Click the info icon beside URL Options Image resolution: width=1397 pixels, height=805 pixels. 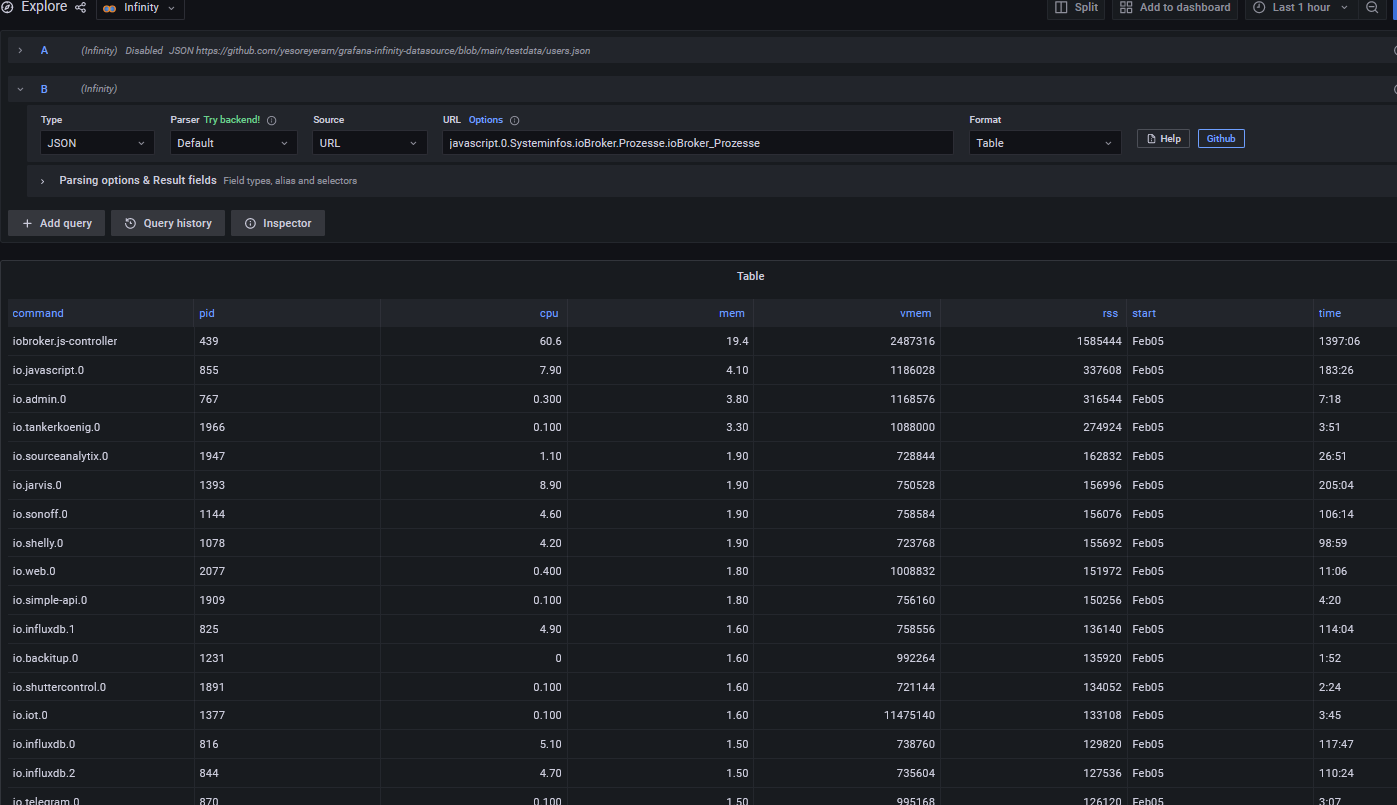515,120
